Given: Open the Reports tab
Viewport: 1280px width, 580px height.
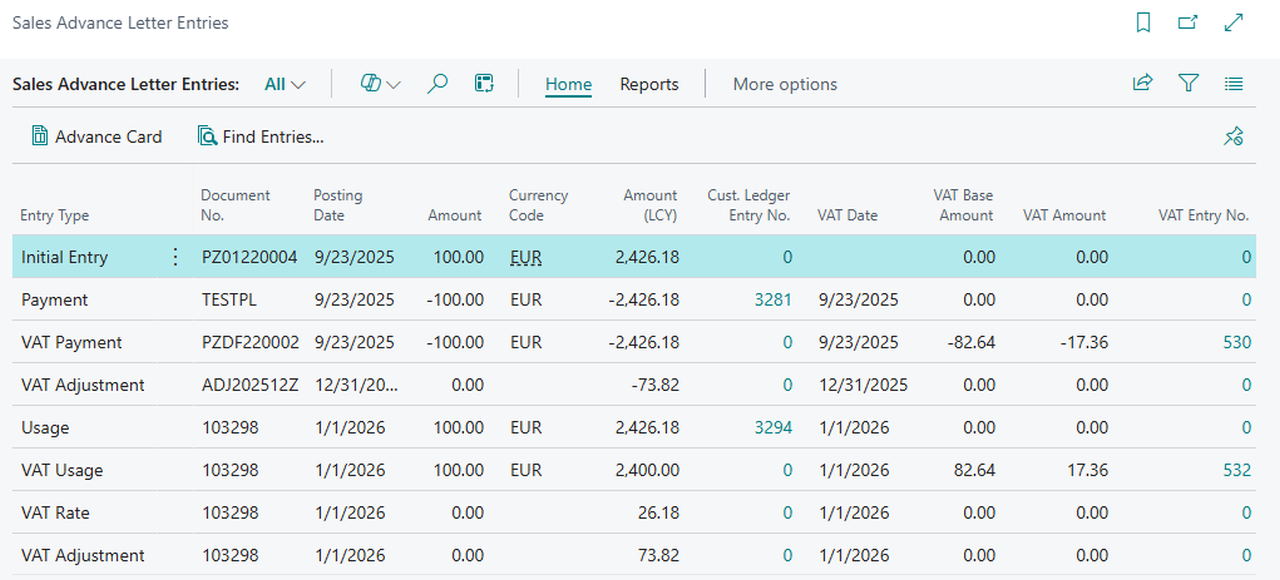Looking at the screenshot, I should [649, 84].
